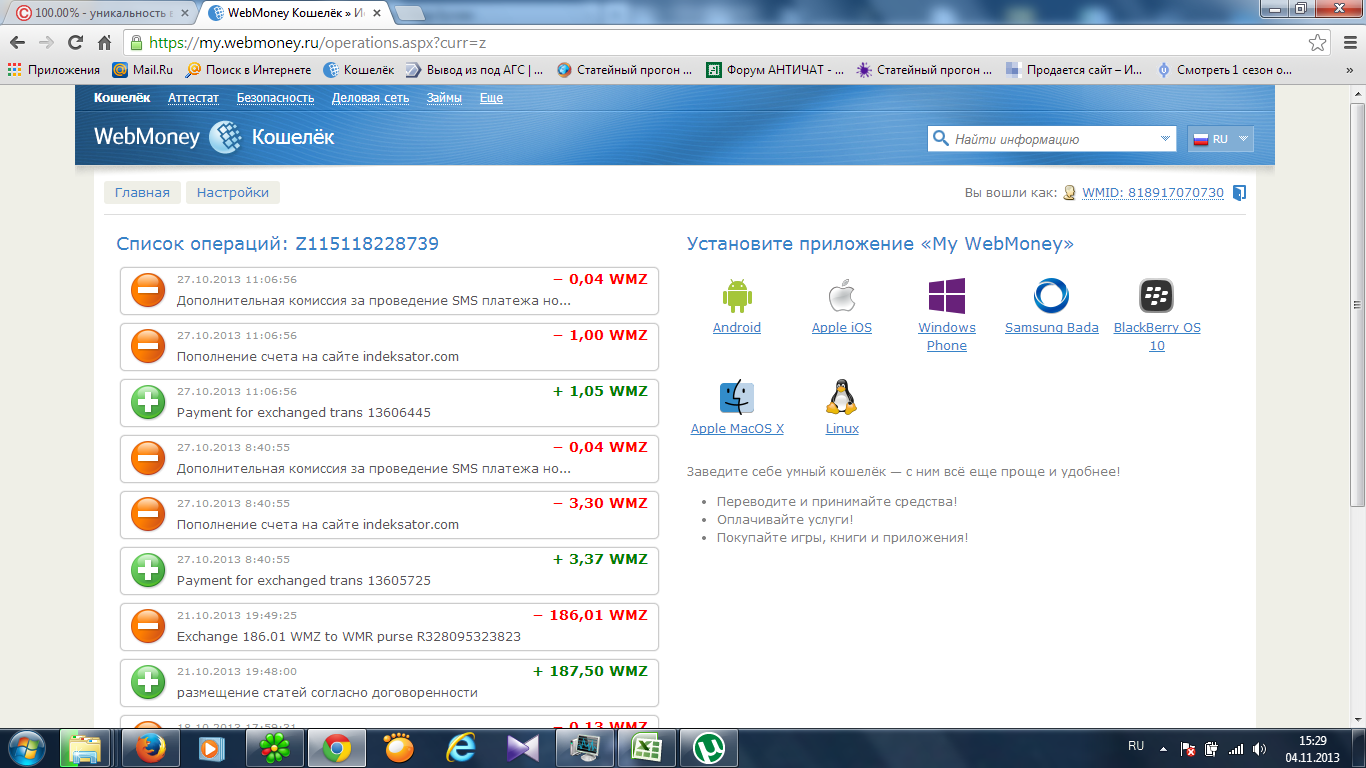This screenshot has width=1366, height=768.
Task: Open Firefox from the taskbar
Action: coord(150,747)
